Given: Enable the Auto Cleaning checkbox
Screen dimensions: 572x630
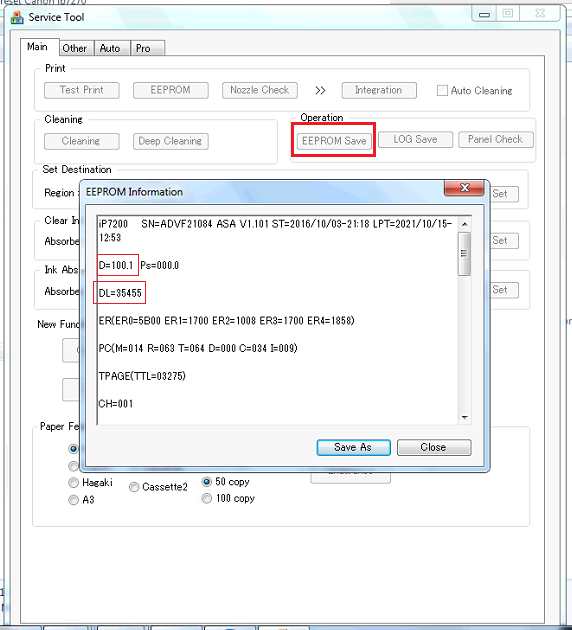Looking at the screenshot, I should 442,90.
